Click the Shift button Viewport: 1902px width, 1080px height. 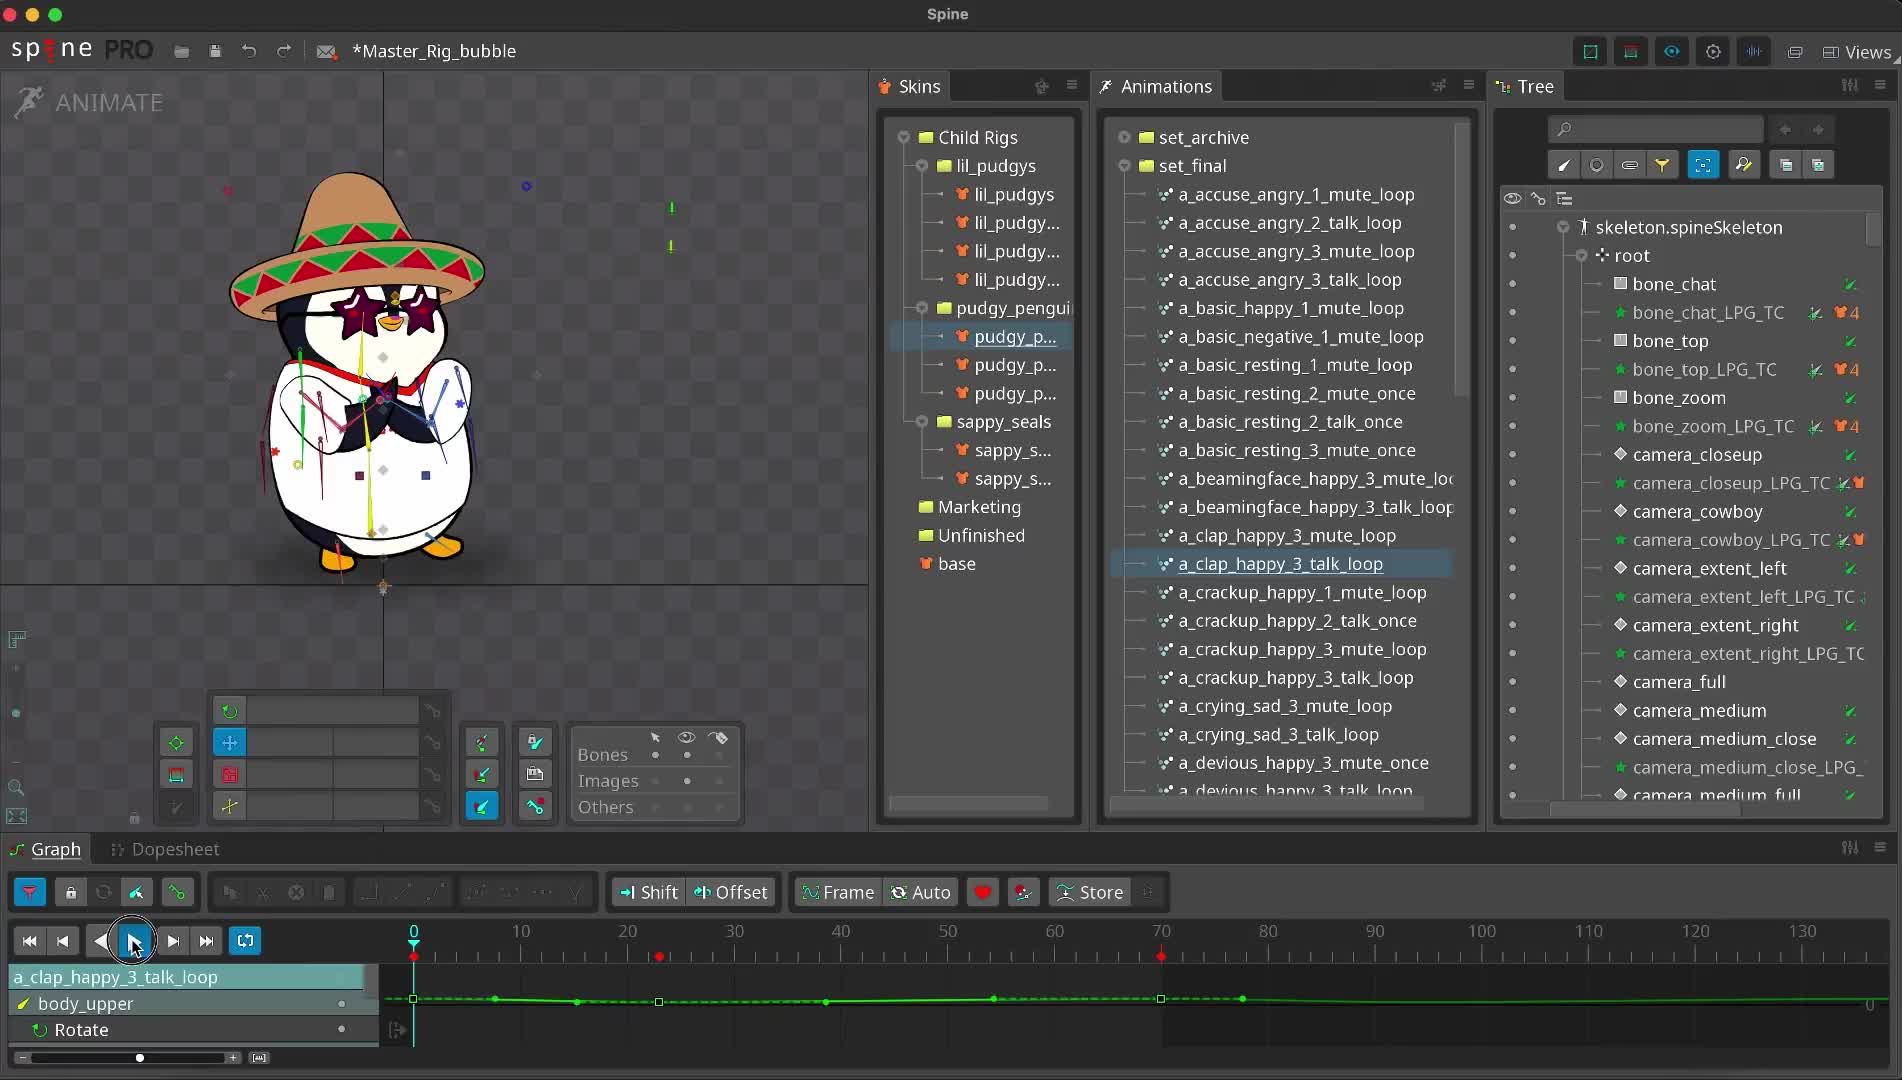649,892
